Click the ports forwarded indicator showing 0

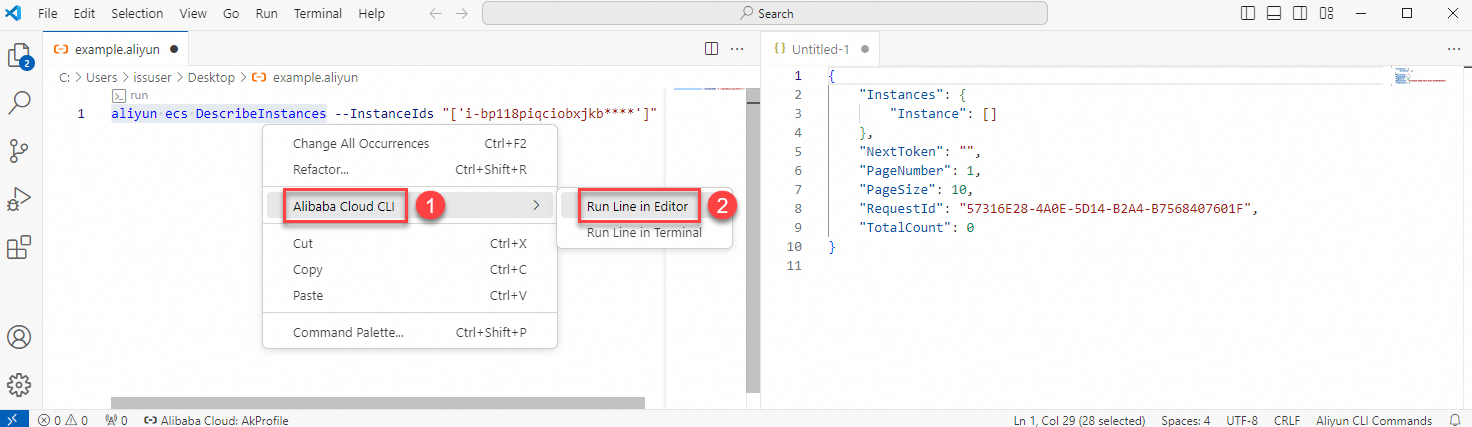(116, 420)
